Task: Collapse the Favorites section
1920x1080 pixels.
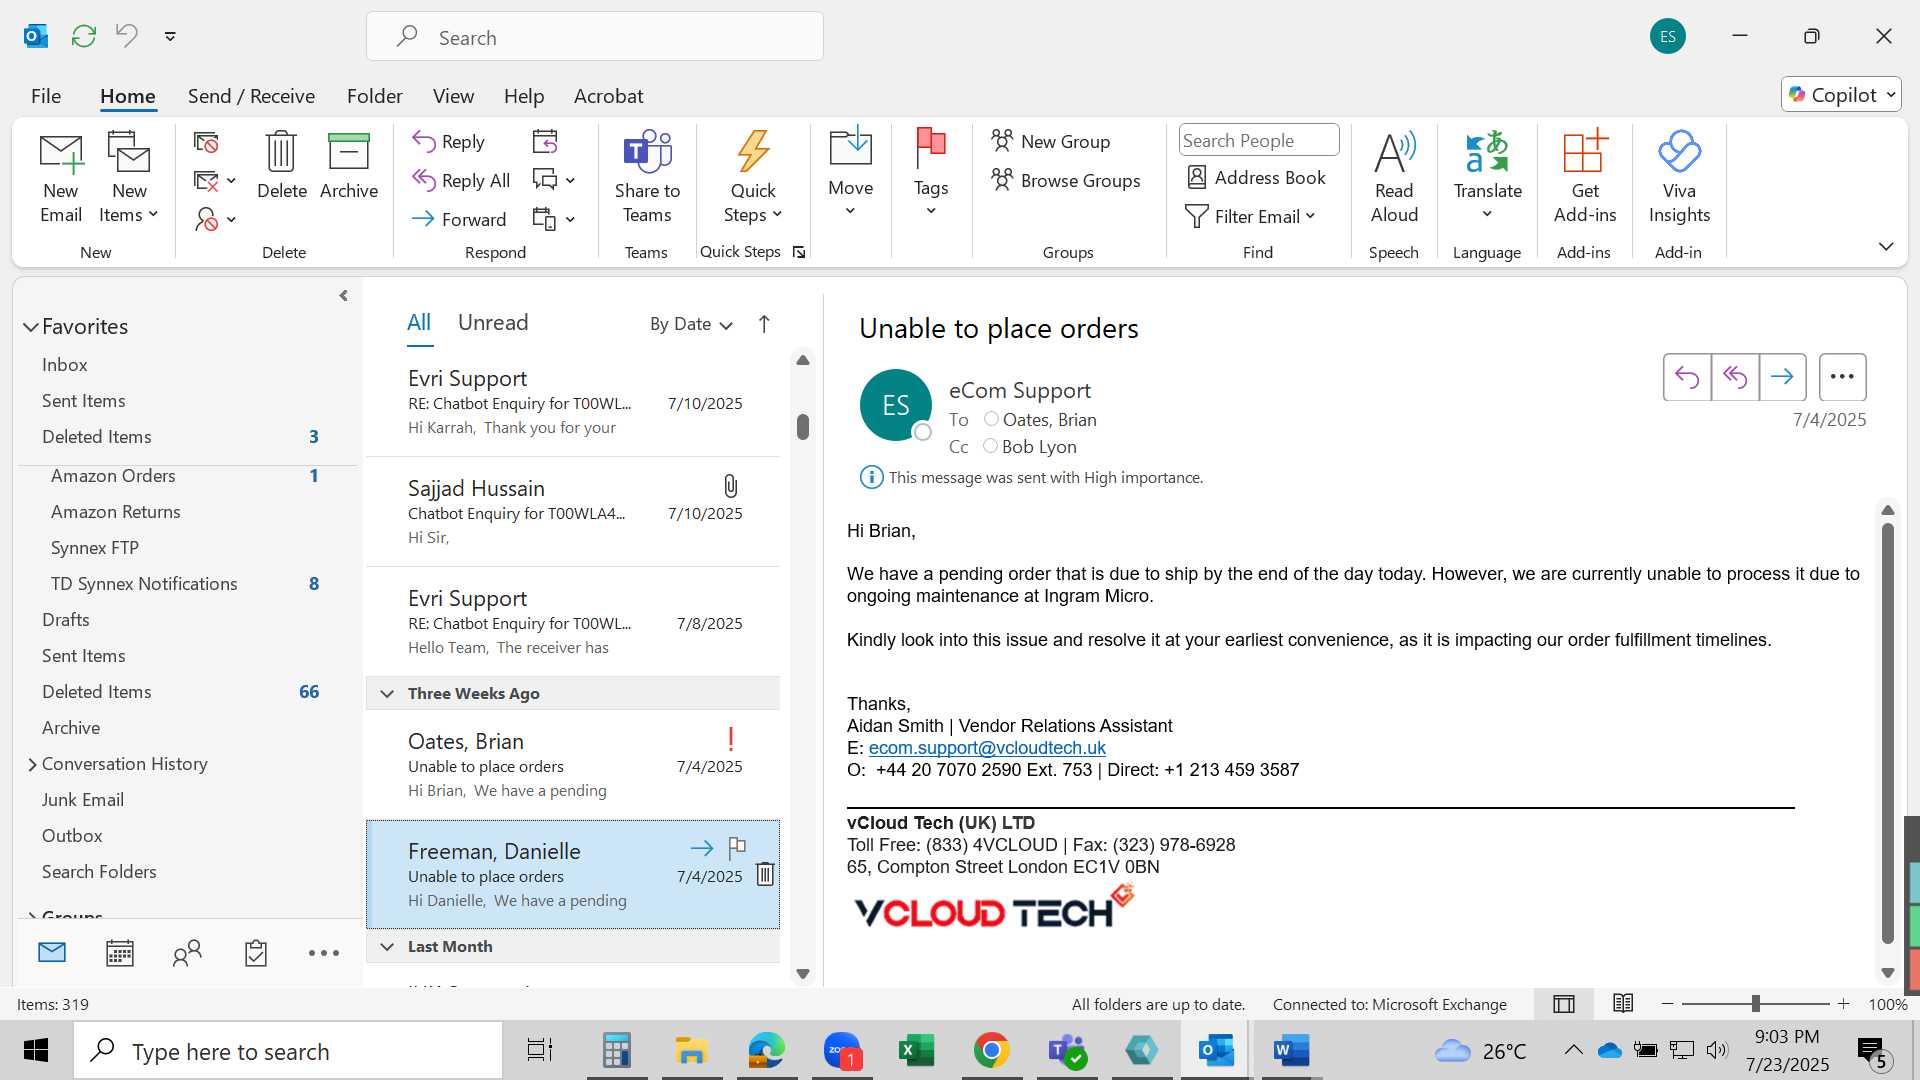Action: pos(31,327)
